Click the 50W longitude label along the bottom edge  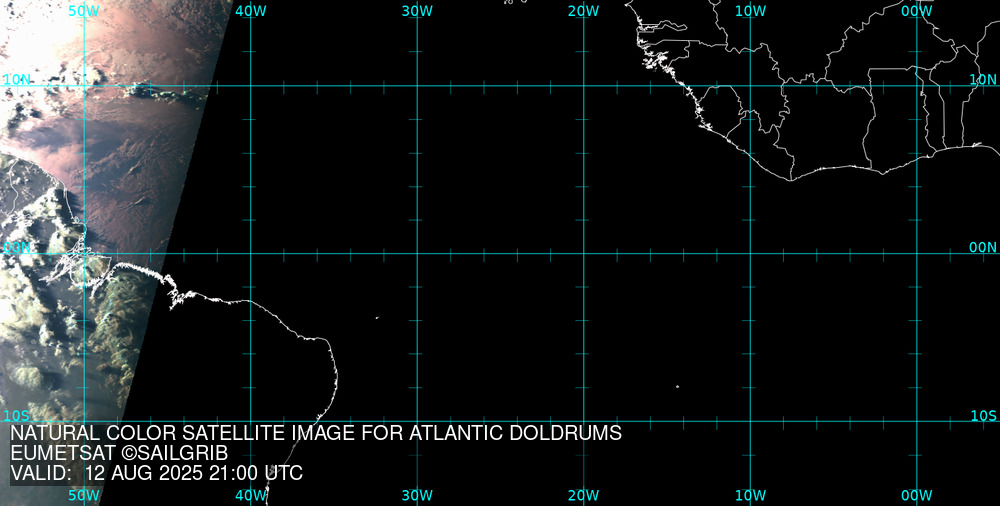point(84,495)
